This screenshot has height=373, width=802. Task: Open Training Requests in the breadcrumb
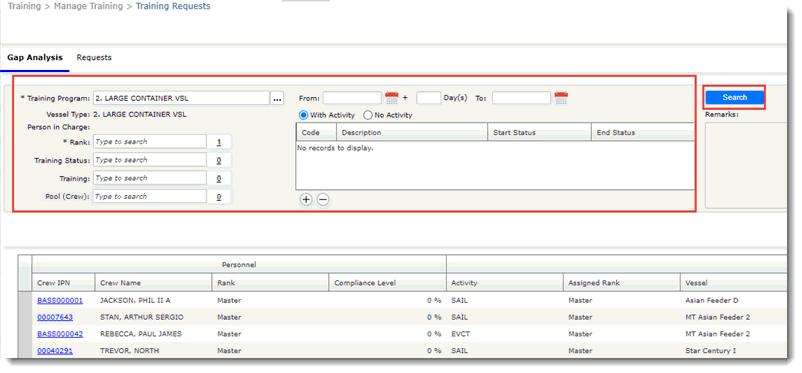(x=173, y=6)
